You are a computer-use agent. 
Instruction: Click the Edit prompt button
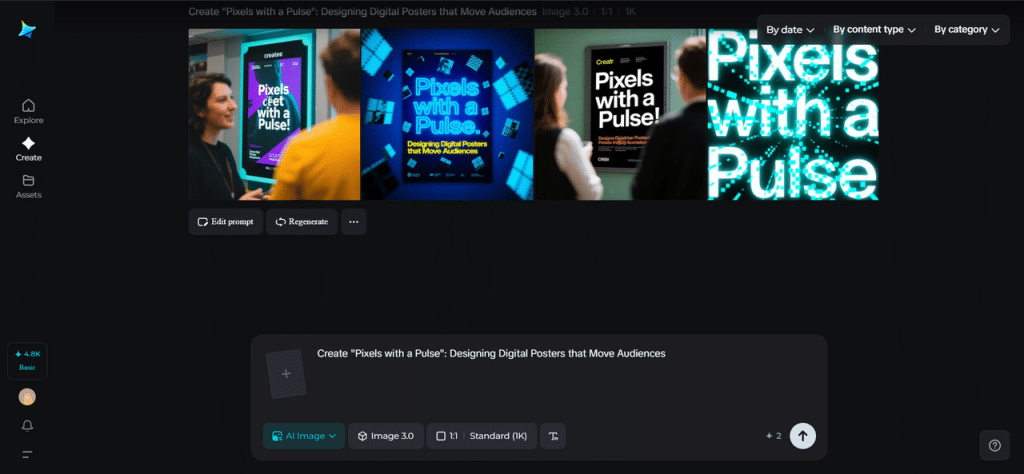(x=226, y=221)
